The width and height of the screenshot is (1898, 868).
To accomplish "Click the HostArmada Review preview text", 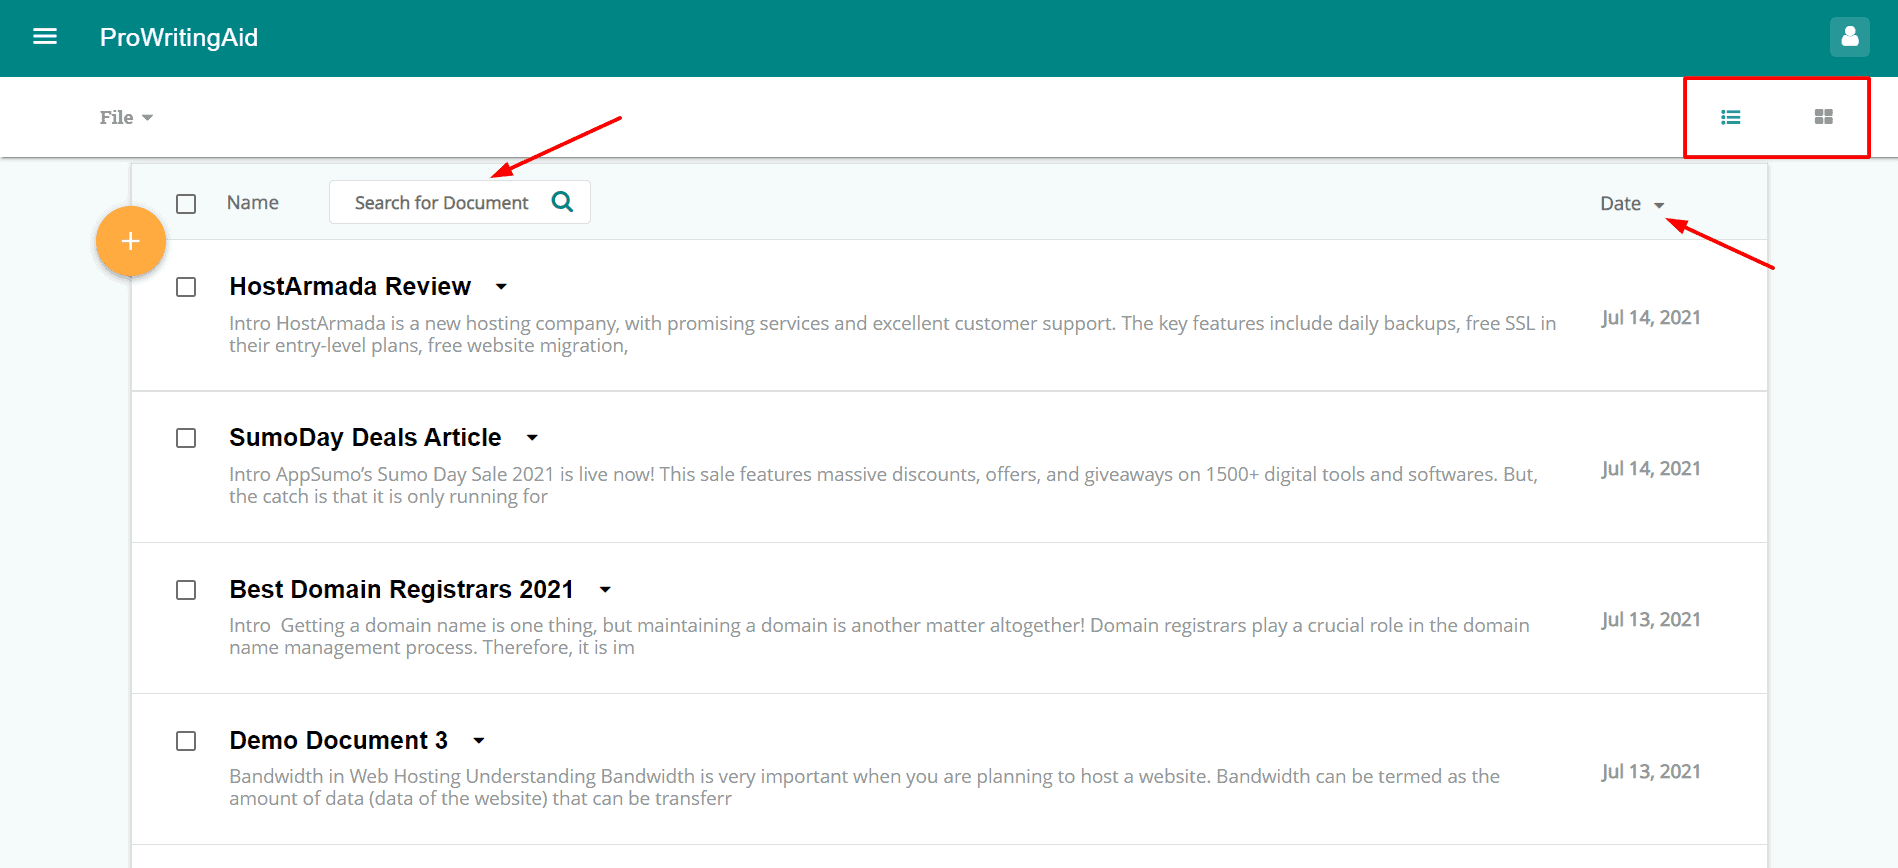I will pos(892,334).
